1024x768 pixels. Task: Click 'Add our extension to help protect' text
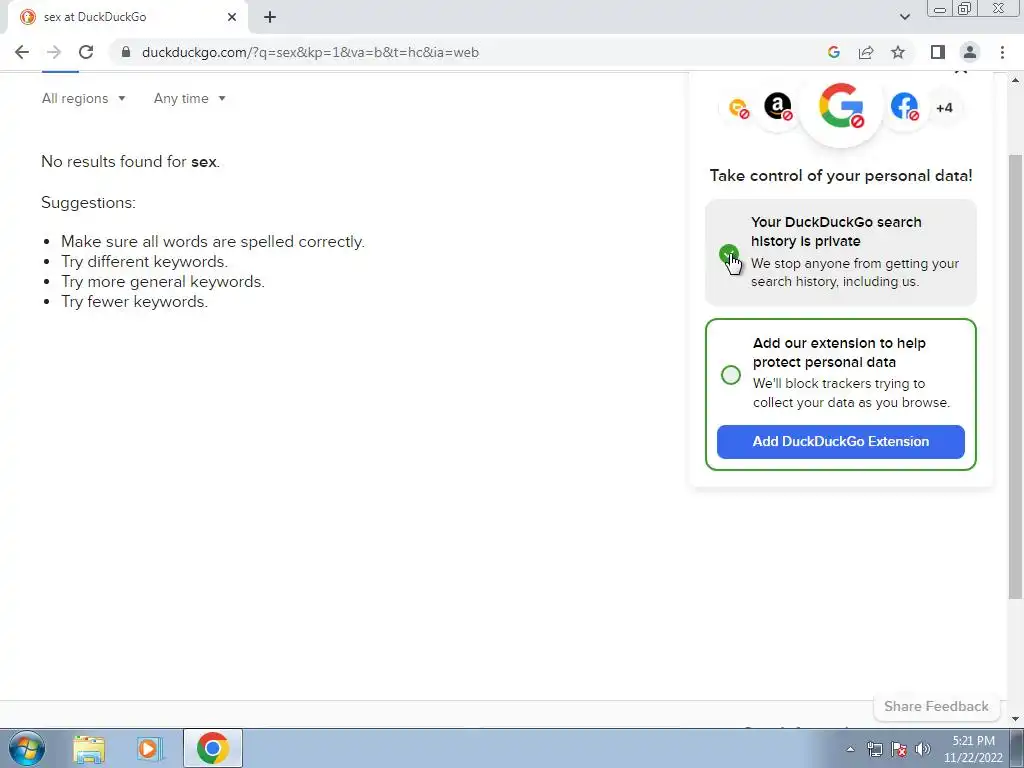(839, 353)
